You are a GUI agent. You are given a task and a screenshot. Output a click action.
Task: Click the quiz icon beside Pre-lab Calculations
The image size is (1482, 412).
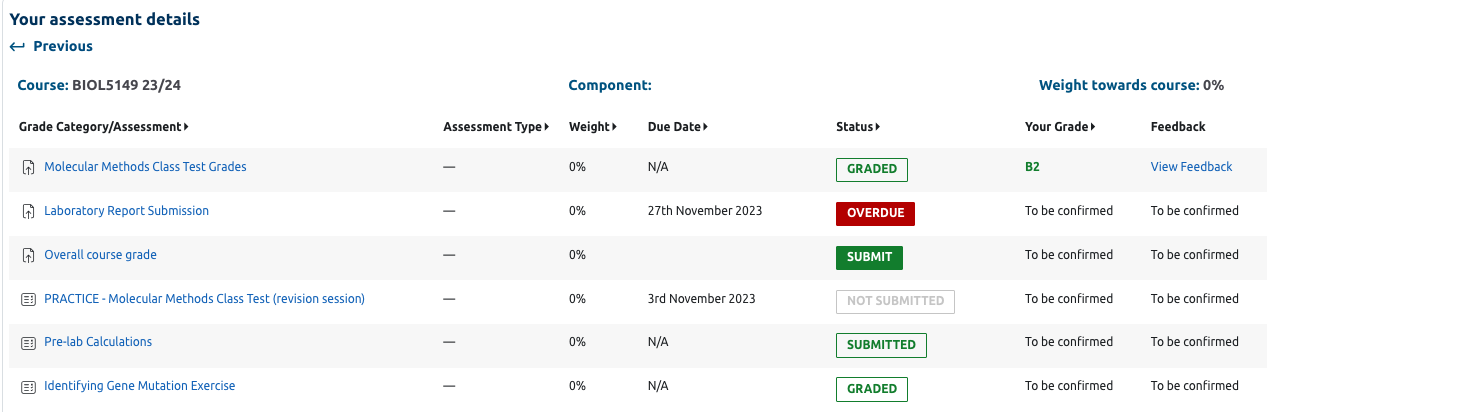tap(28, 343)
